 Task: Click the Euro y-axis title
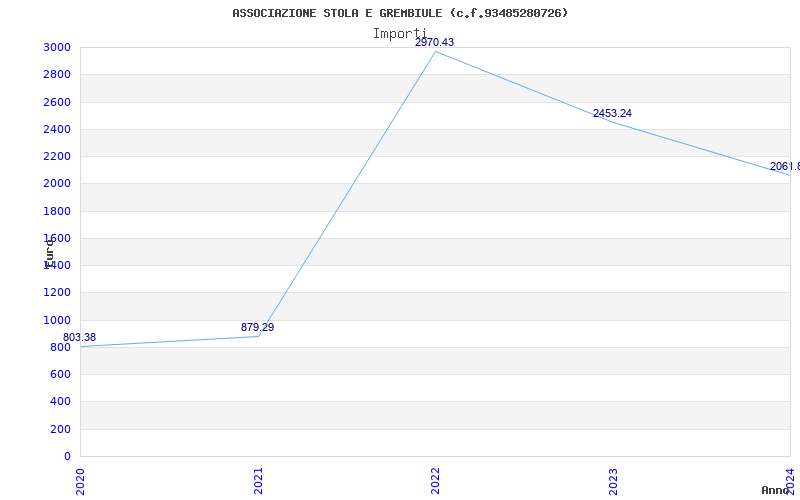(x=49, y=252)
